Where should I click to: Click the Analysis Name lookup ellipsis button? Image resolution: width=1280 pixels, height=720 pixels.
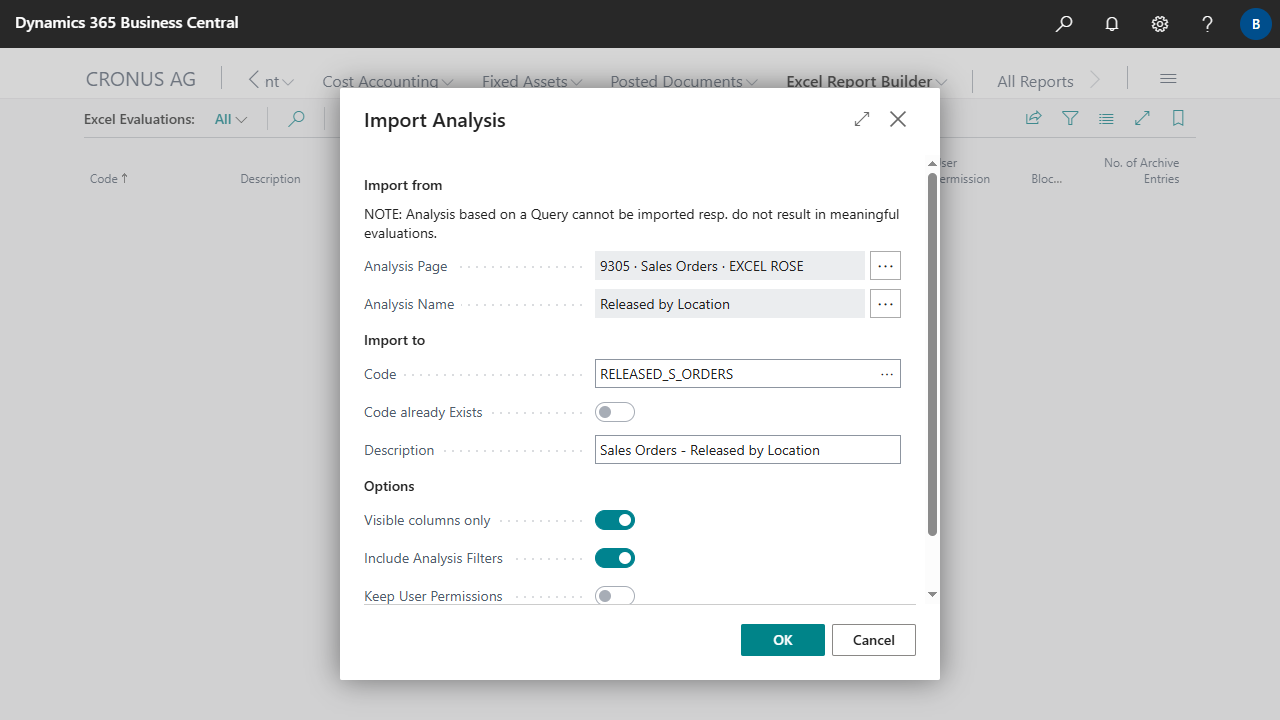pos(885,304)
